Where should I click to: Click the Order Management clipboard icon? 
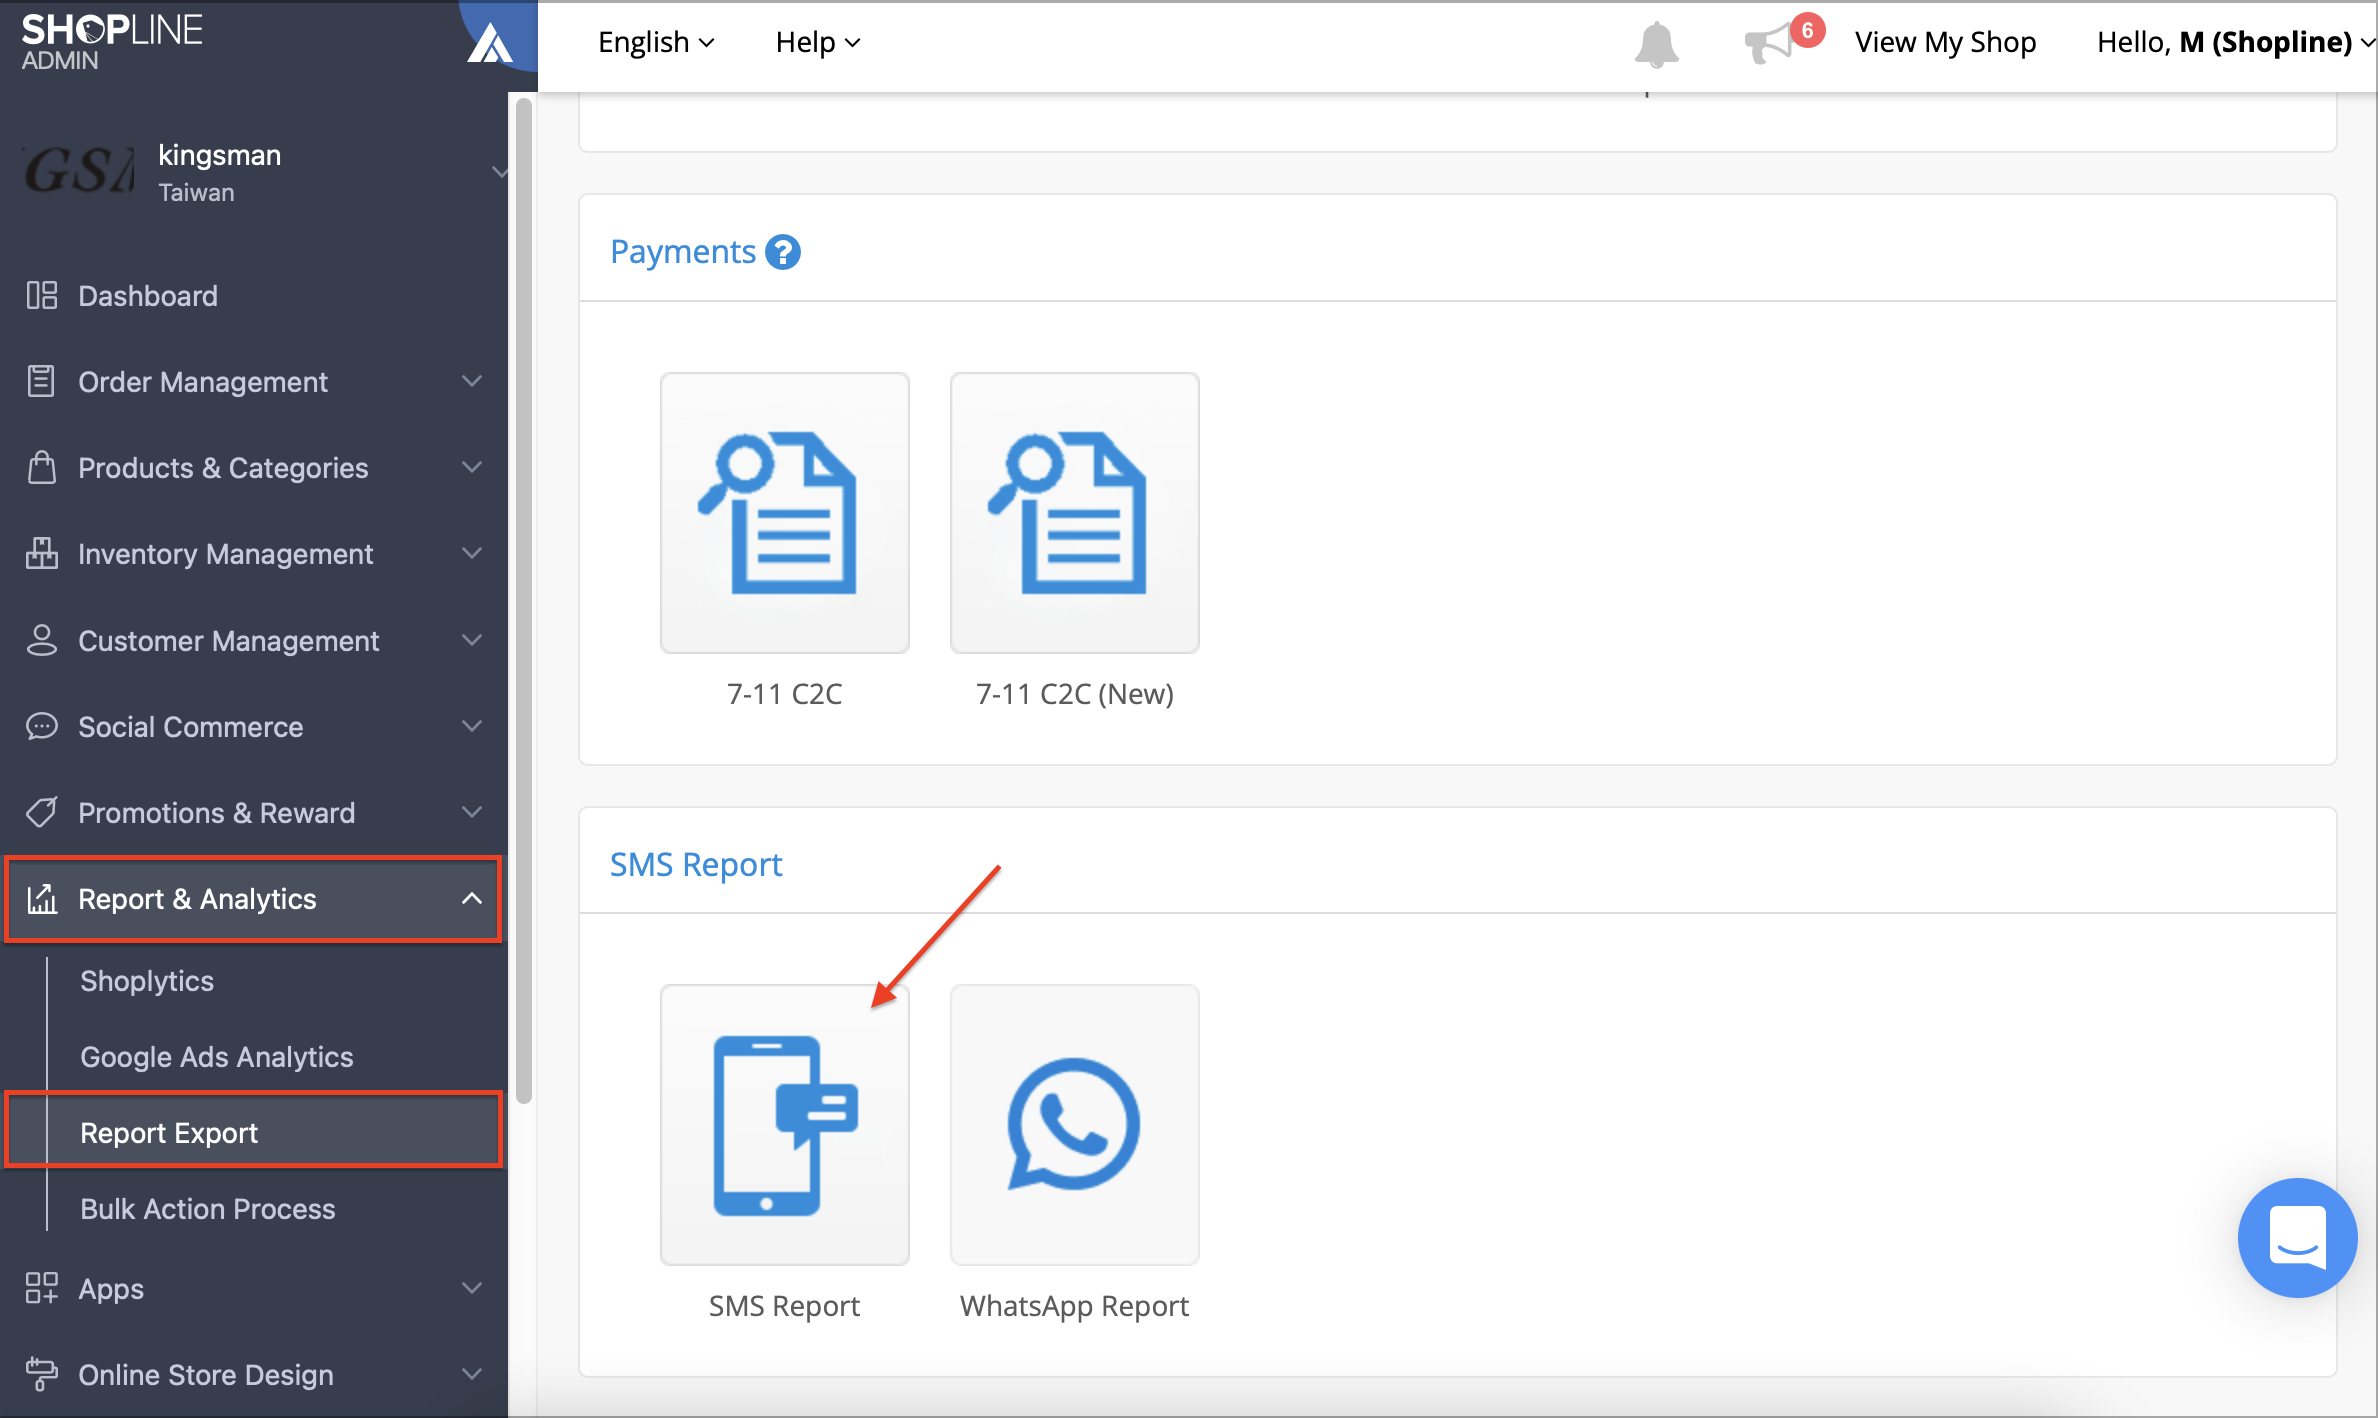tap(41, 381)
